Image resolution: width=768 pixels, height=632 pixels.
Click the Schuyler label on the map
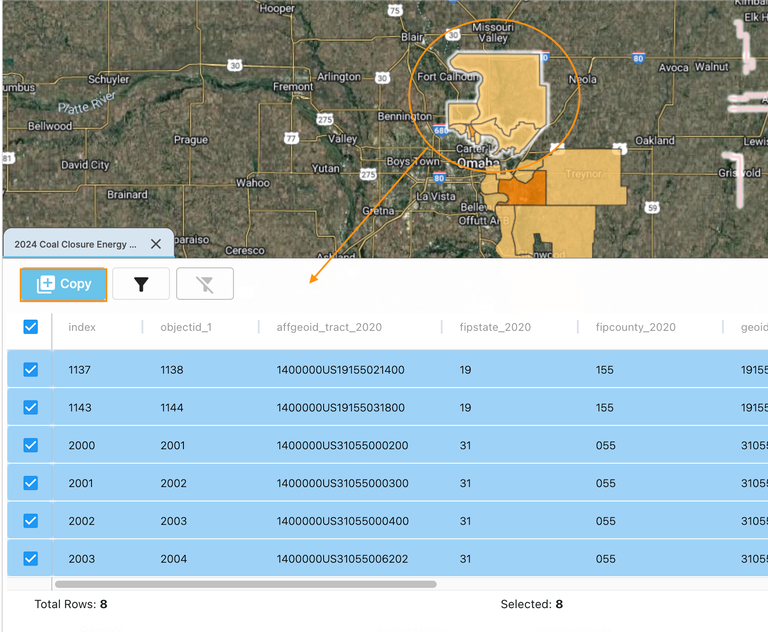coord(108,79)
